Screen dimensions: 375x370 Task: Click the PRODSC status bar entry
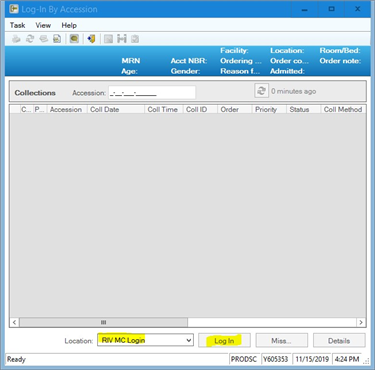(244, 359)
